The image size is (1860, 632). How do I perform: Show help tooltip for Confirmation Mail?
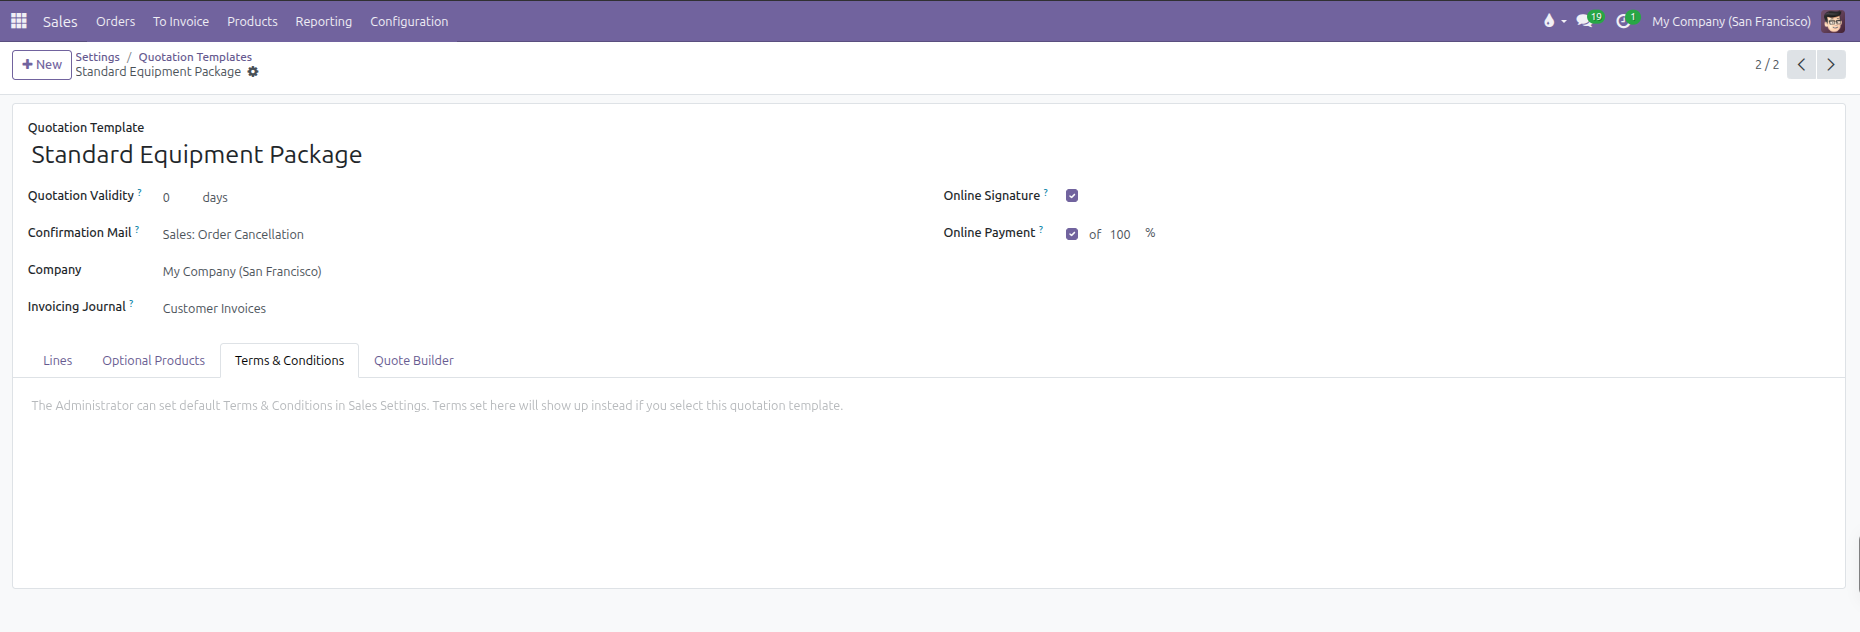pos(137,229)
